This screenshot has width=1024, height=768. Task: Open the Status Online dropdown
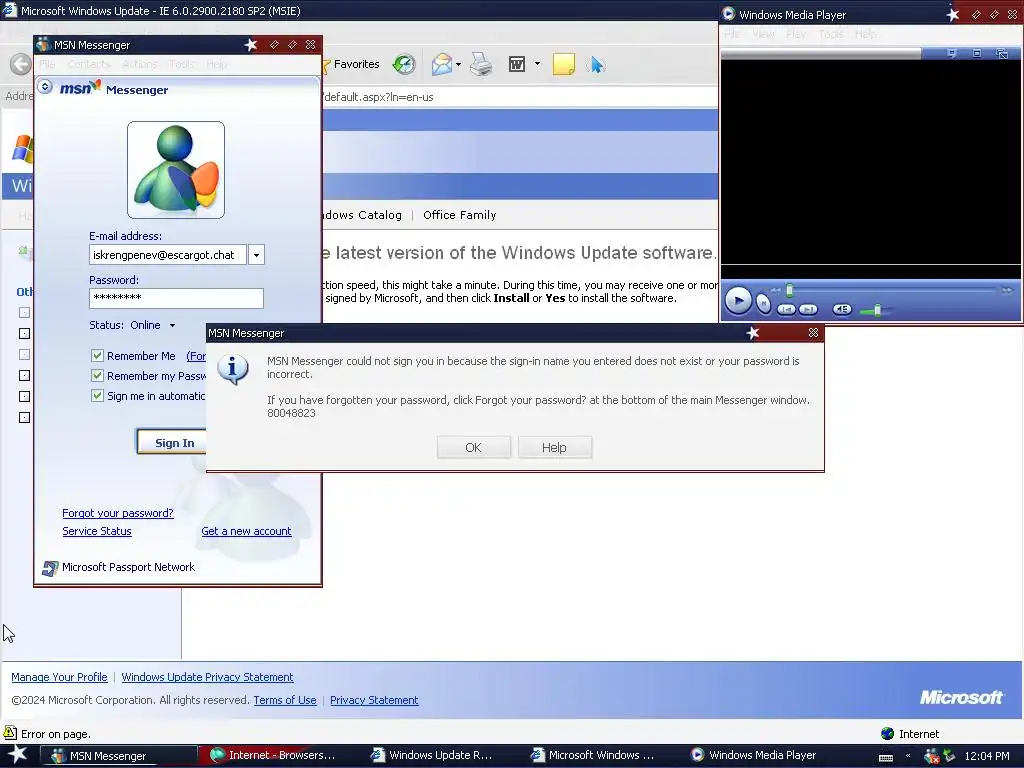point(172,325)
